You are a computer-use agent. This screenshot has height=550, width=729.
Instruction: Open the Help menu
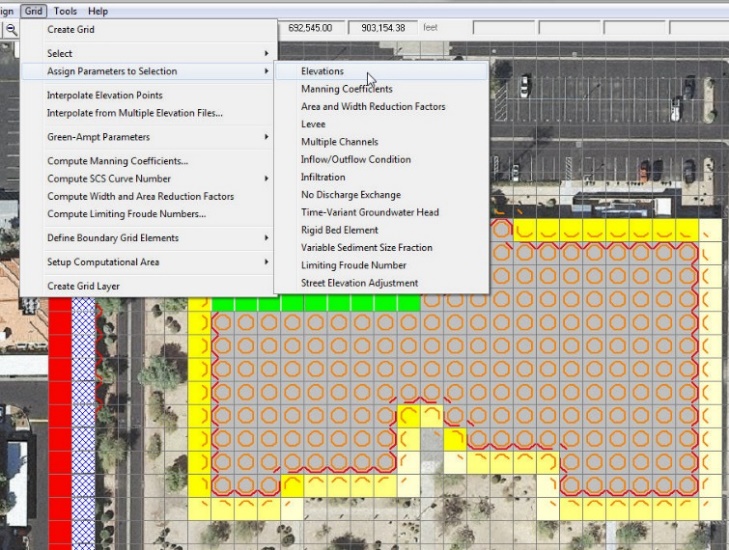[98, 11]
